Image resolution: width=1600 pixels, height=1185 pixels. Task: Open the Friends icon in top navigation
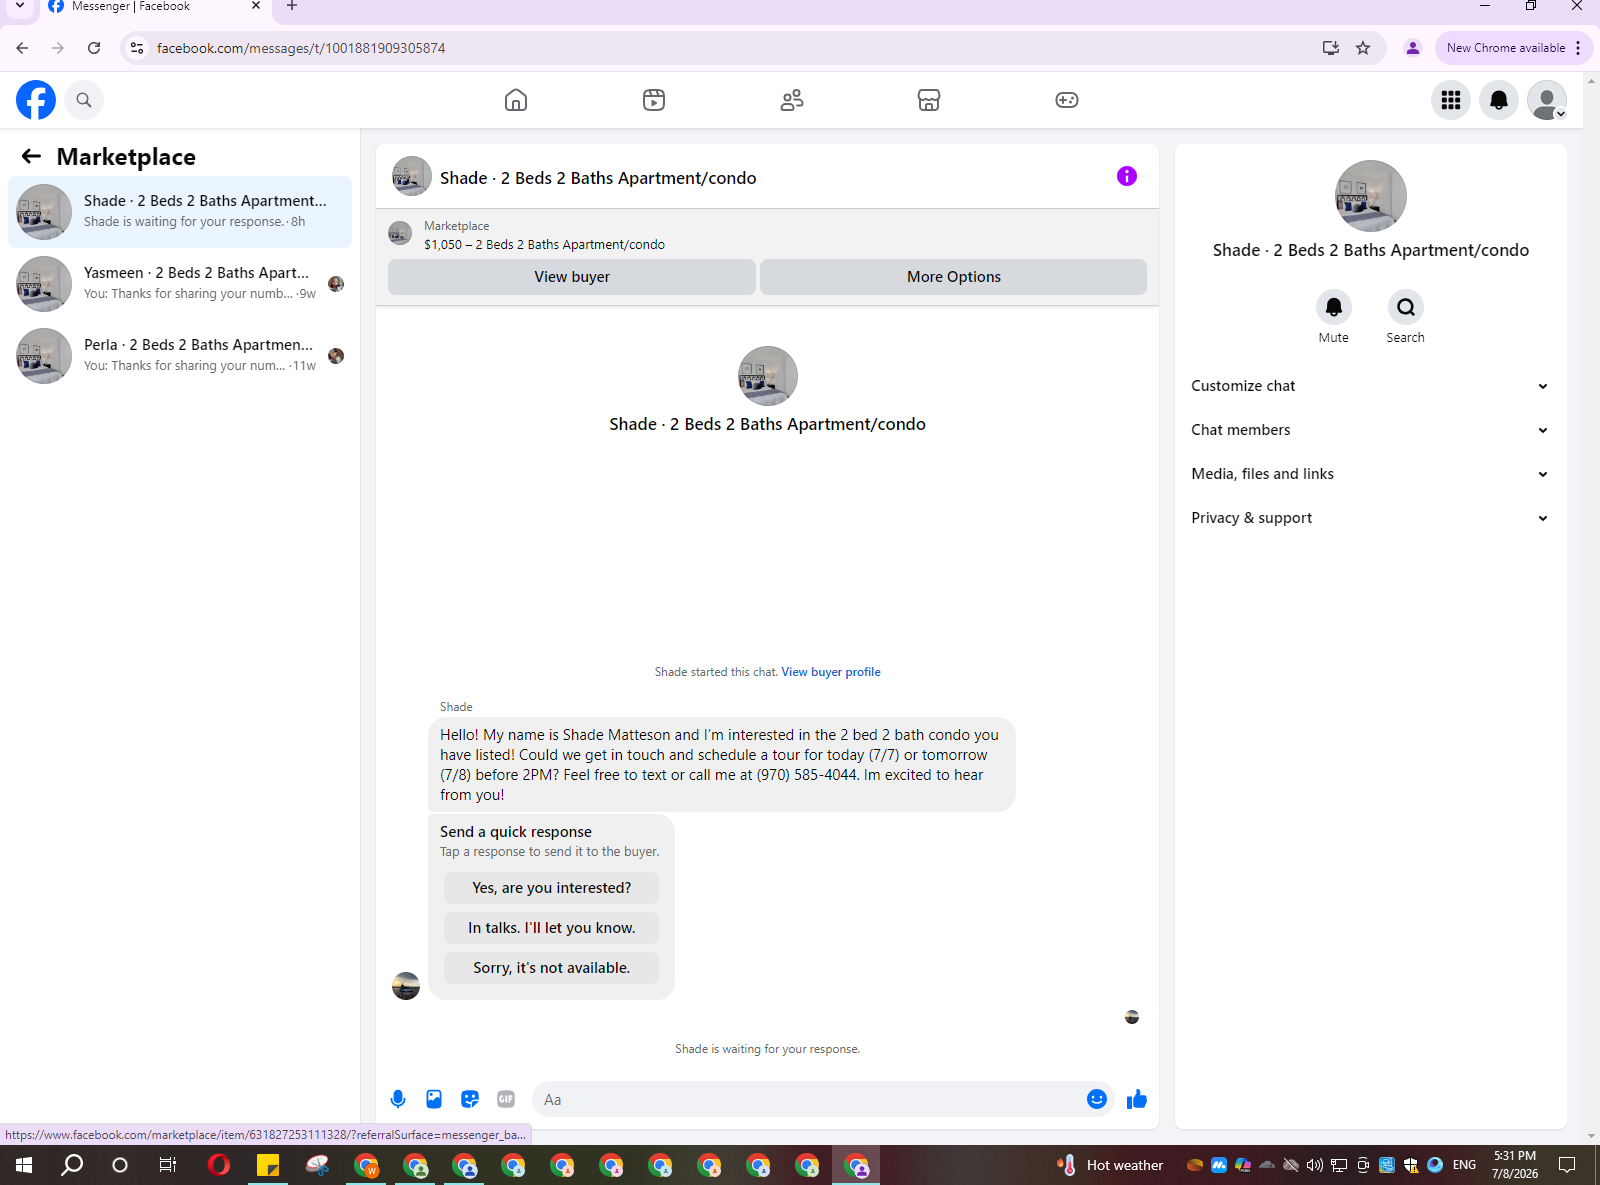(x=792, y=100)
